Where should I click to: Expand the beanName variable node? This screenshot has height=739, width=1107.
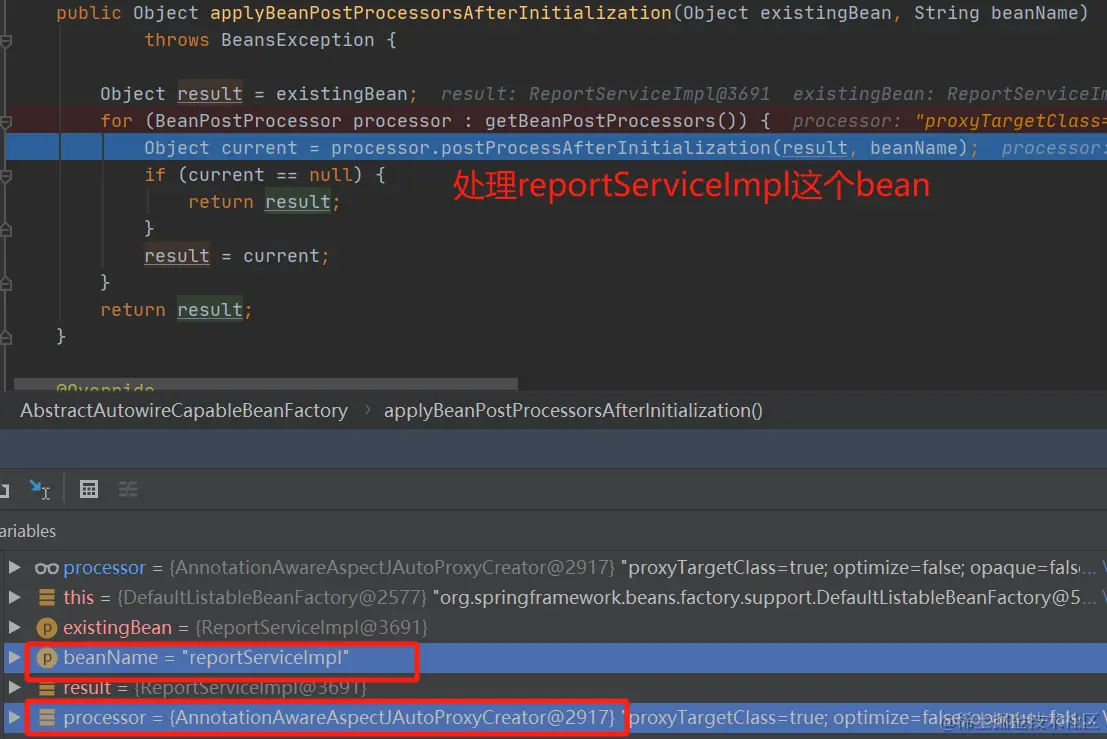pyautogui.click(x=14, y=658)
